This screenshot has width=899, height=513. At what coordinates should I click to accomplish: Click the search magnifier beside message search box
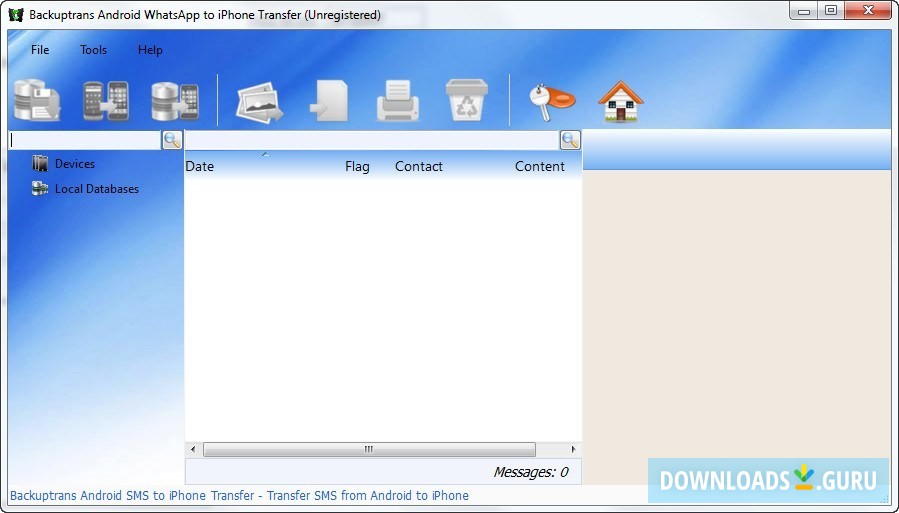coord(570,140)
